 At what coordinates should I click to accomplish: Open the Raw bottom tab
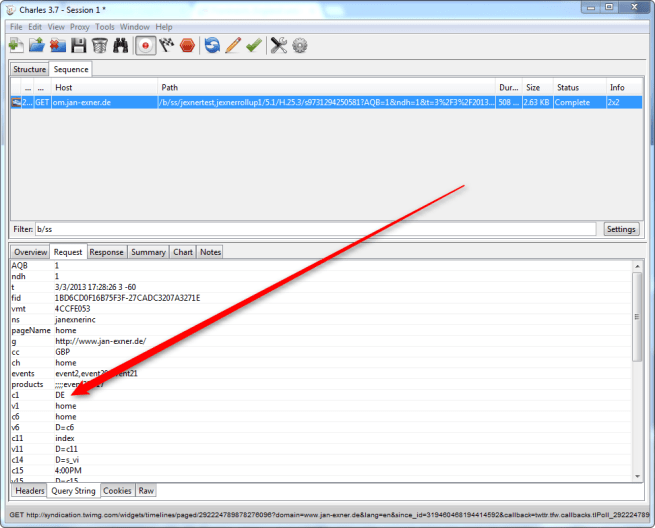pyautogui.click(x=146, y=490)
